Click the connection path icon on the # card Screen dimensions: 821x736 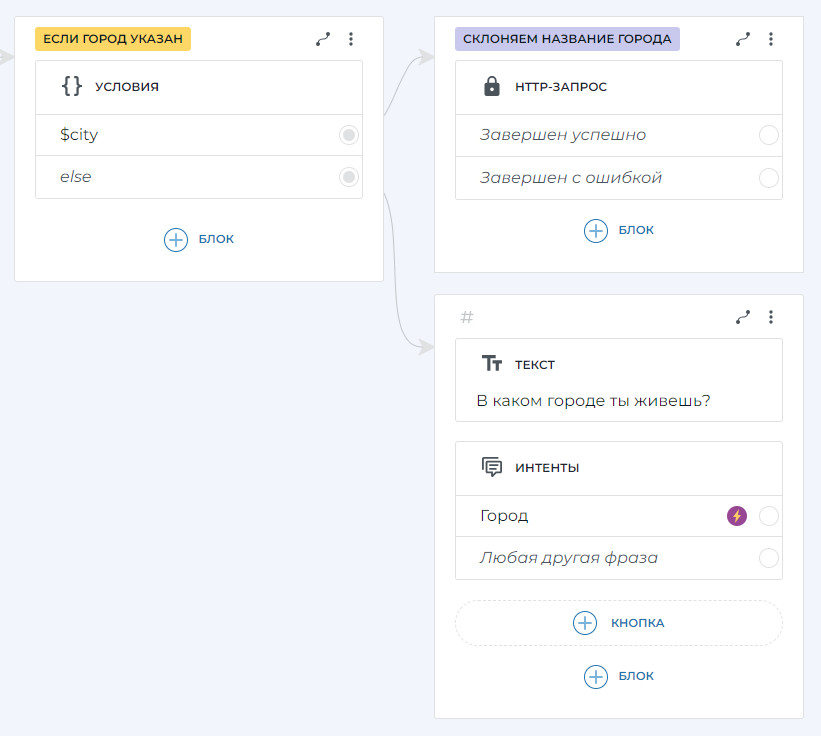pos(743,317)
